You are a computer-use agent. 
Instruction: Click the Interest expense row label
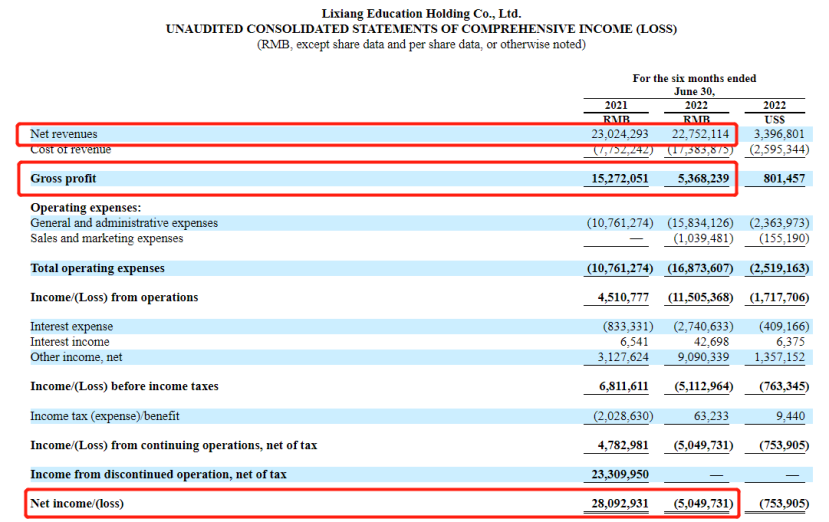tap(72, 326)
